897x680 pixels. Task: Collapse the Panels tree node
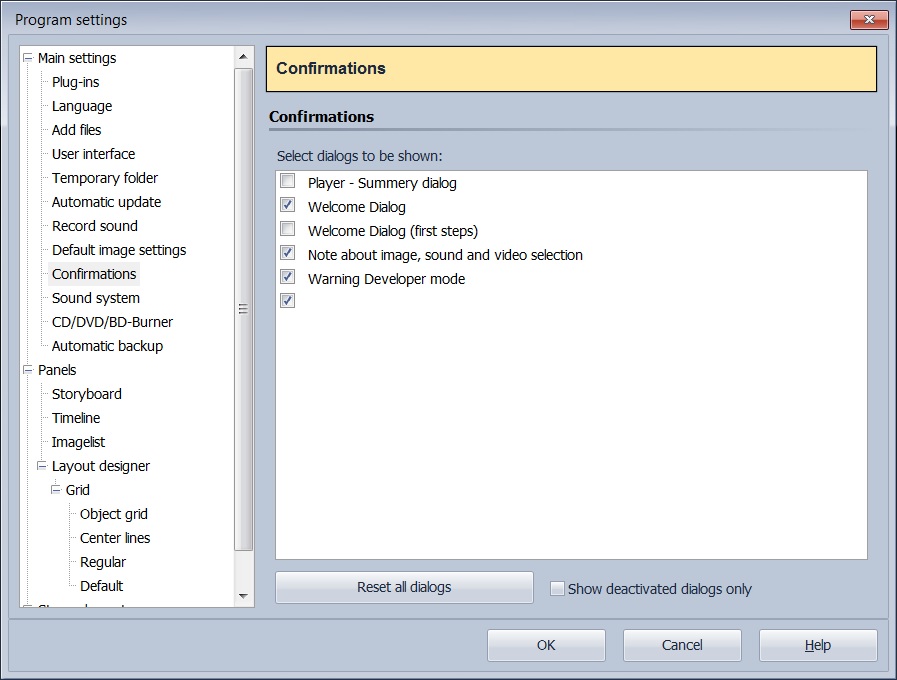click(x=28, y=370)
